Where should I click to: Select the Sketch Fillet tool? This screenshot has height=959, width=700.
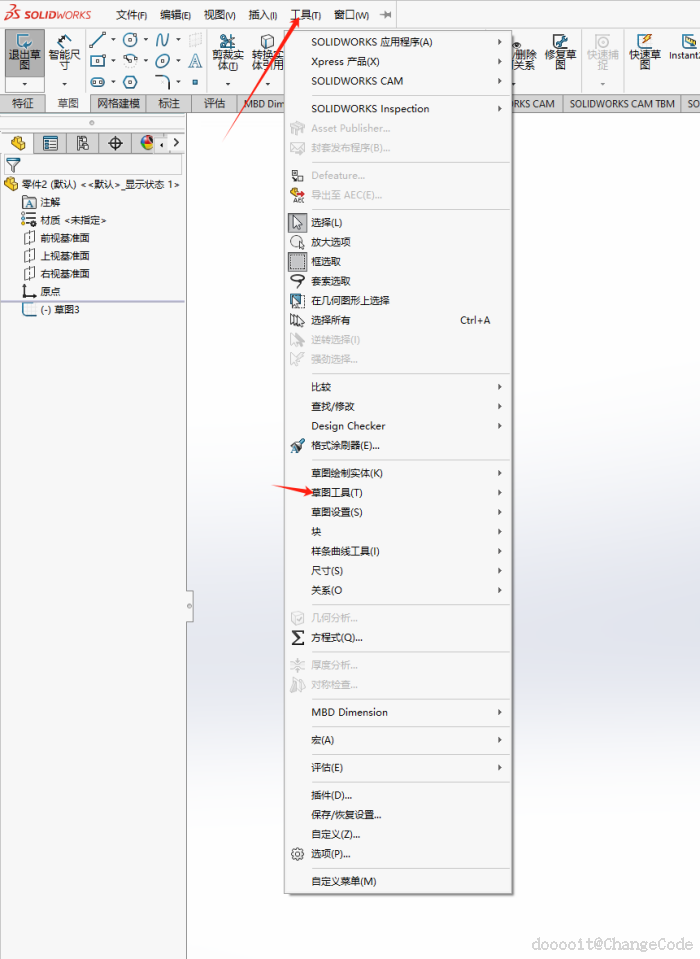click(x=163, y=81)
